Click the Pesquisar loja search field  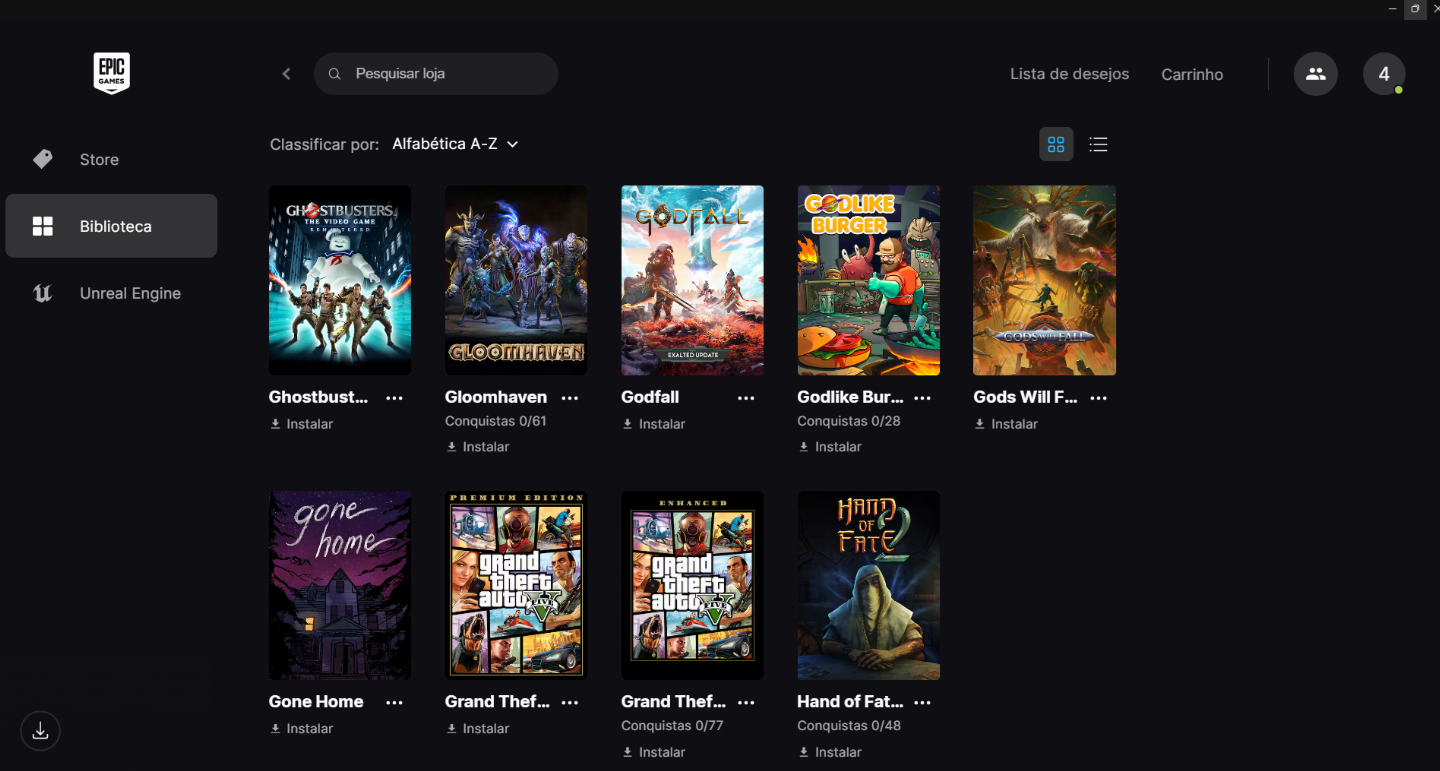pos(436,74)
